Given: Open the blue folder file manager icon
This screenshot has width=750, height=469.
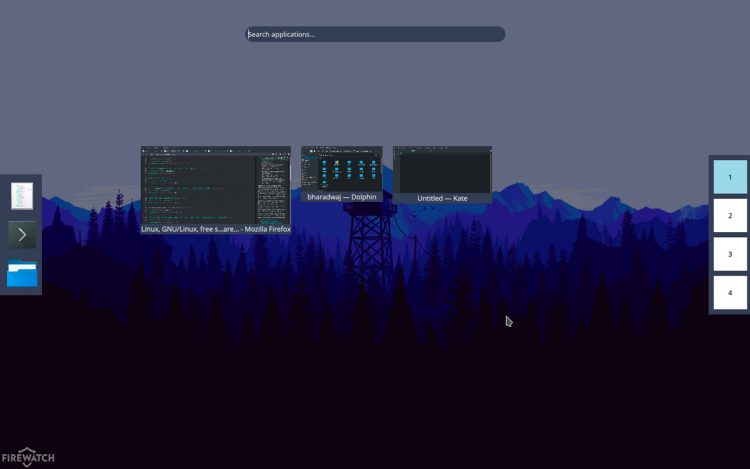Looking at the screenshot, I should [22, 274].
